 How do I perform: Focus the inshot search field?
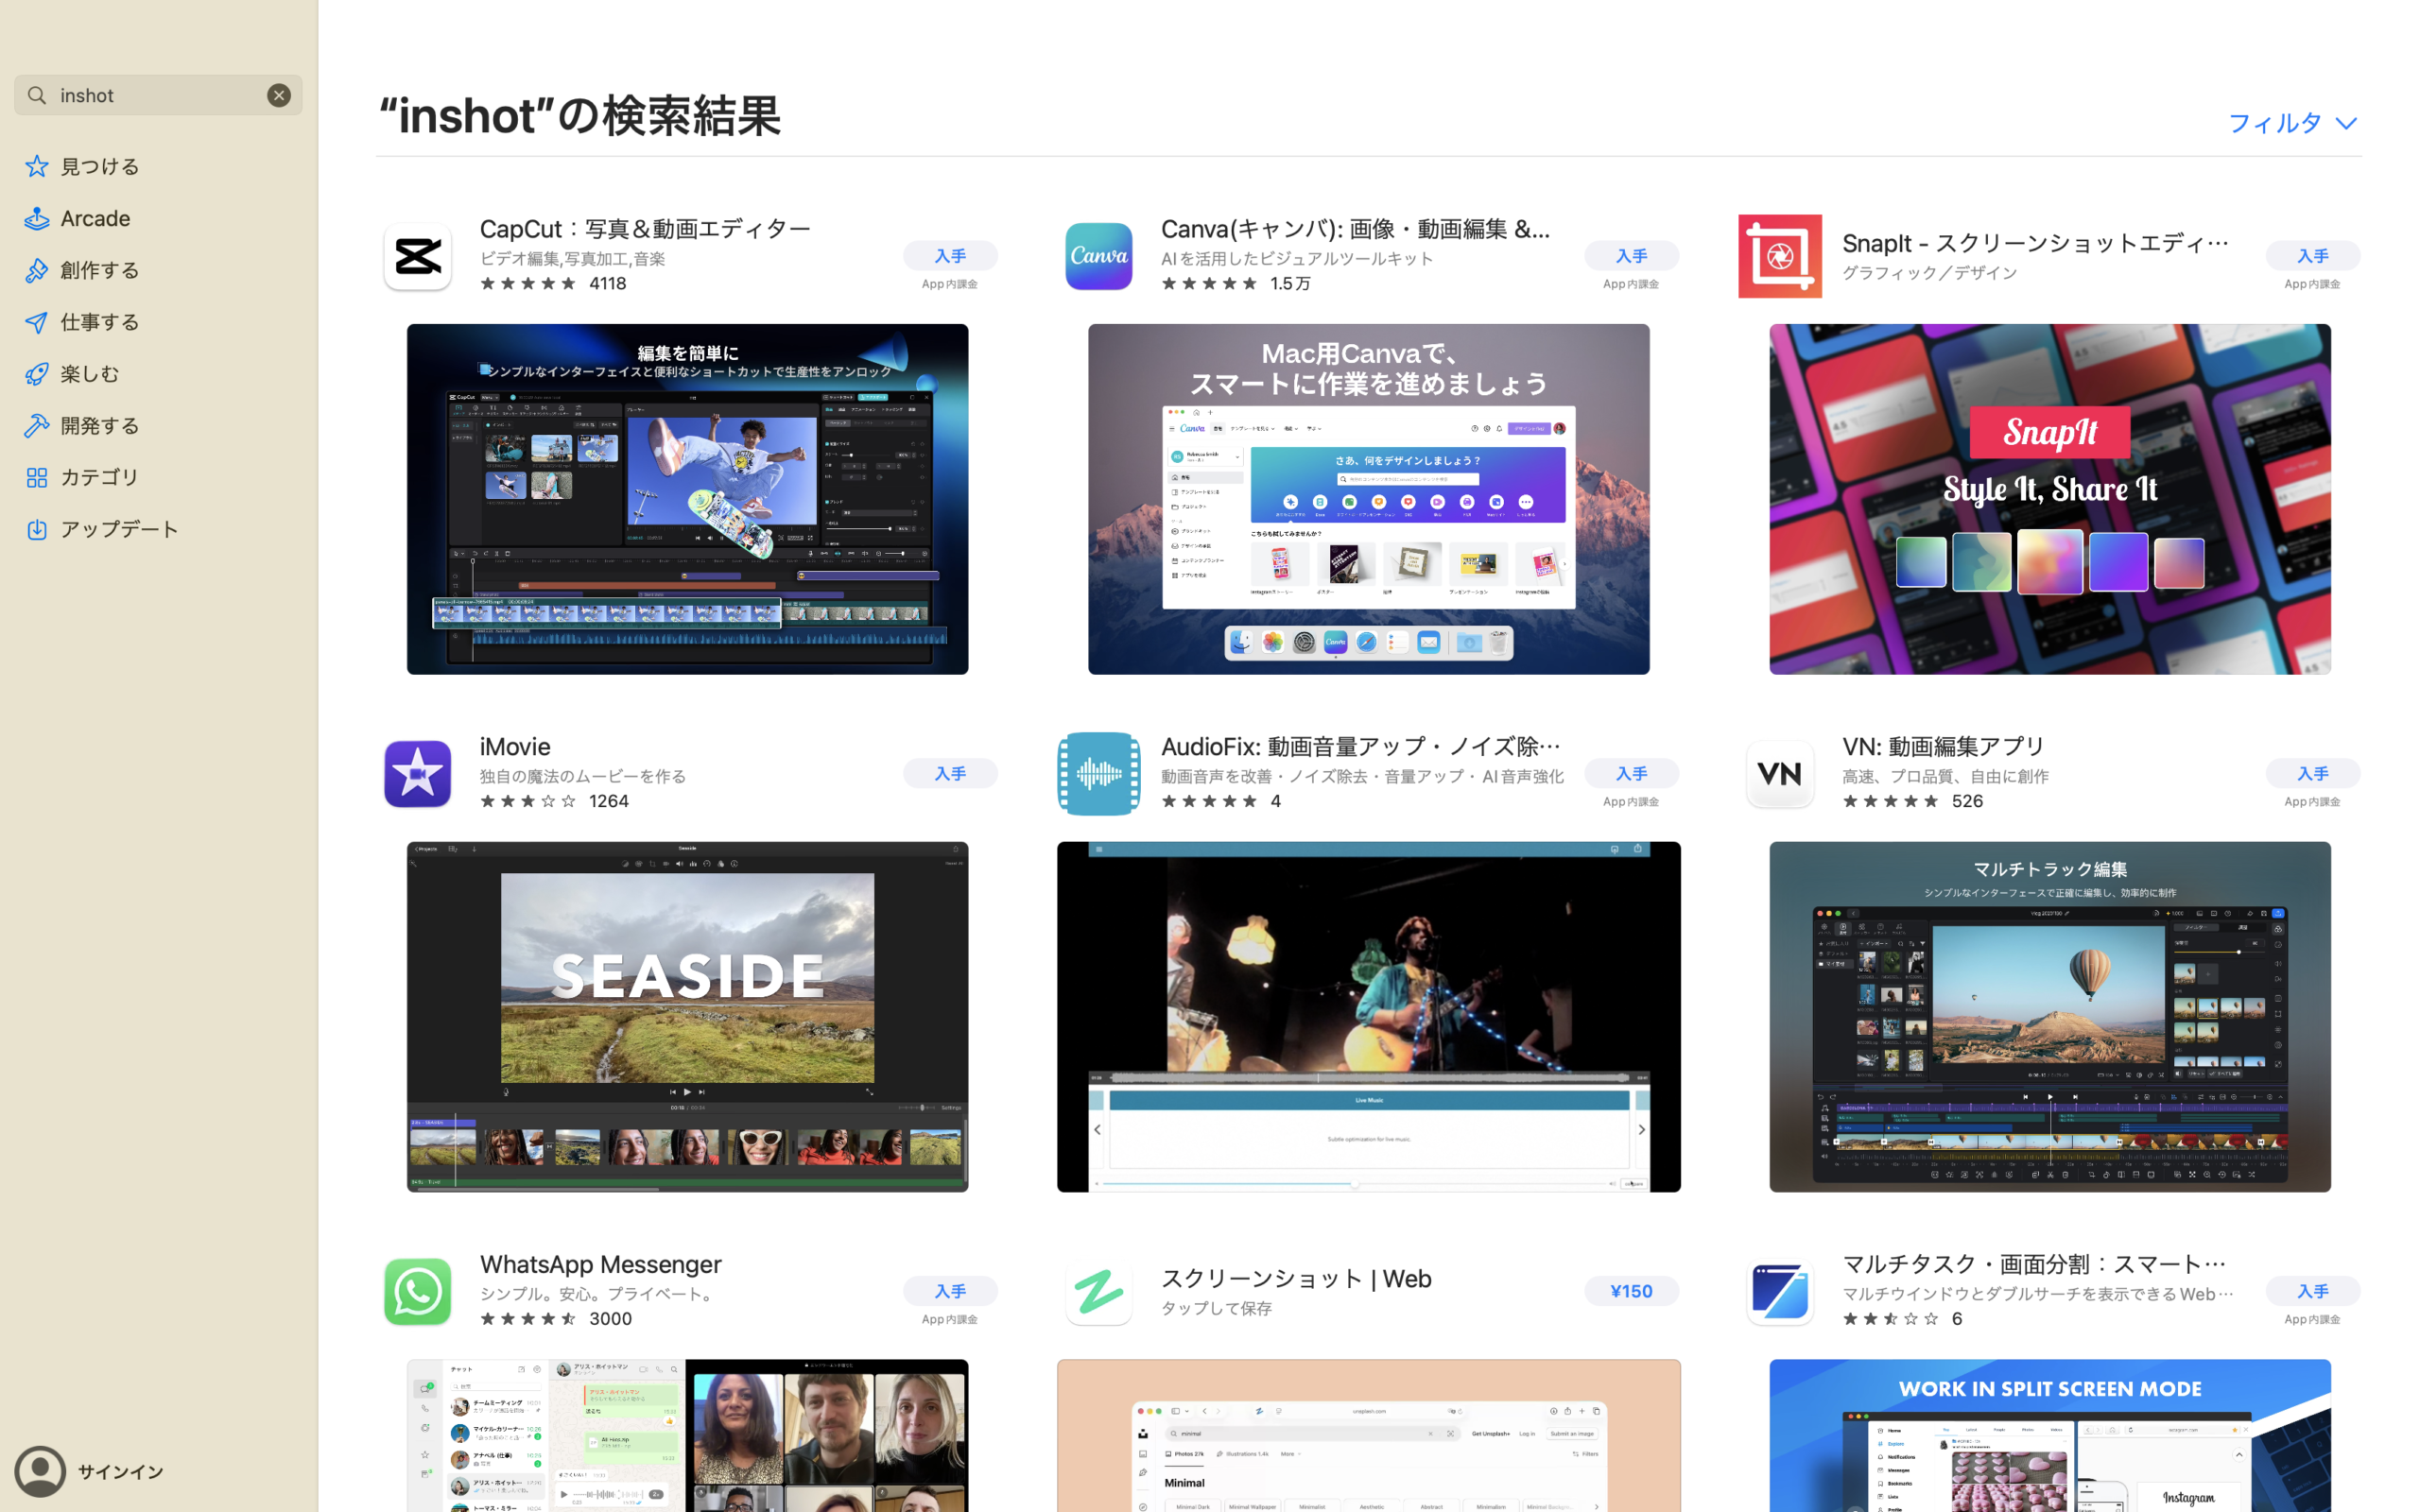click(x=158, y=95)
